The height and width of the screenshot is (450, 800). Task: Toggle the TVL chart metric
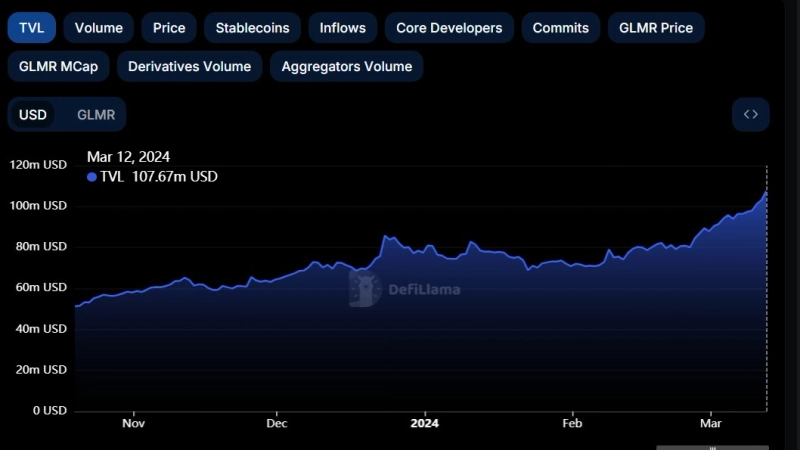(32, 28)
